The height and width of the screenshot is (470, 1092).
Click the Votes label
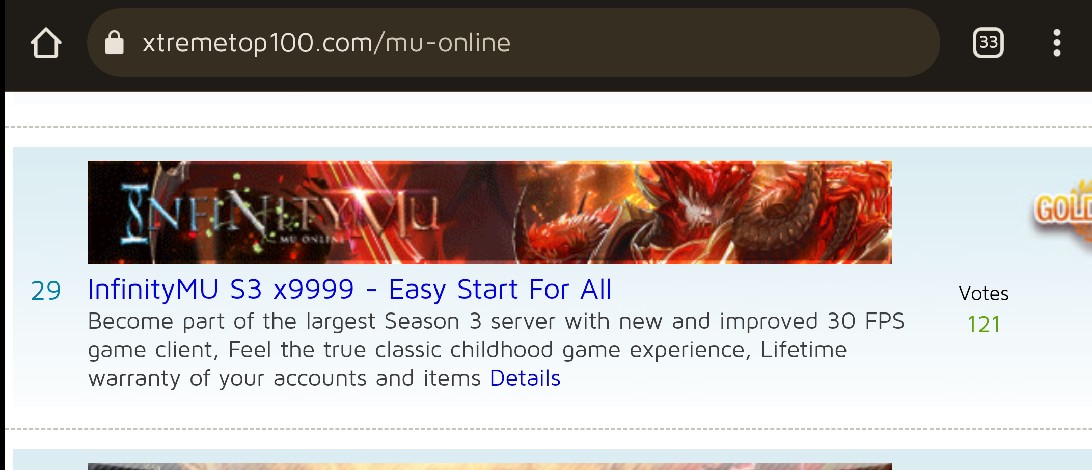coord(983,293)
